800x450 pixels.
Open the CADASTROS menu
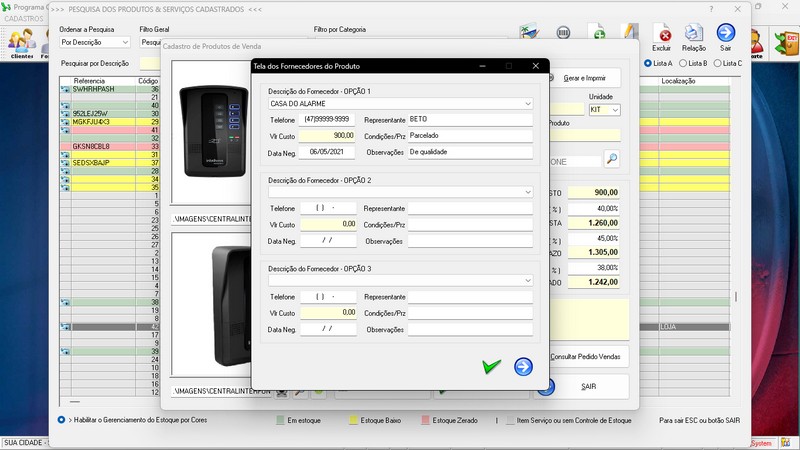(22, 20)
